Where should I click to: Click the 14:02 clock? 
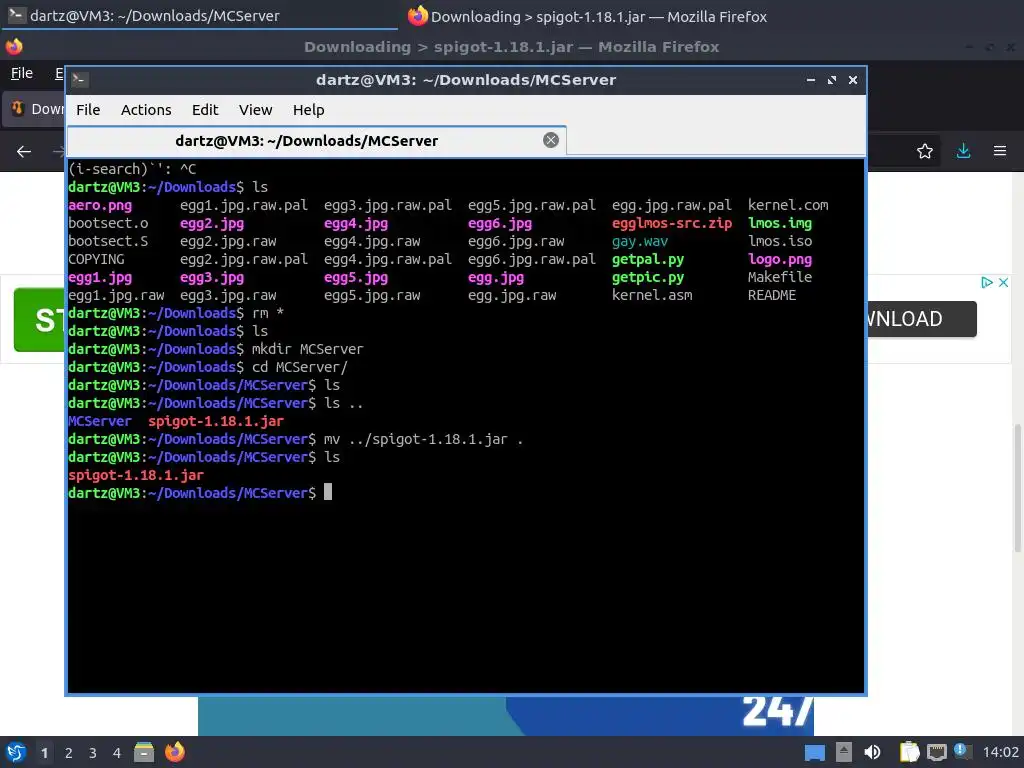click(x=1000, y=752)
